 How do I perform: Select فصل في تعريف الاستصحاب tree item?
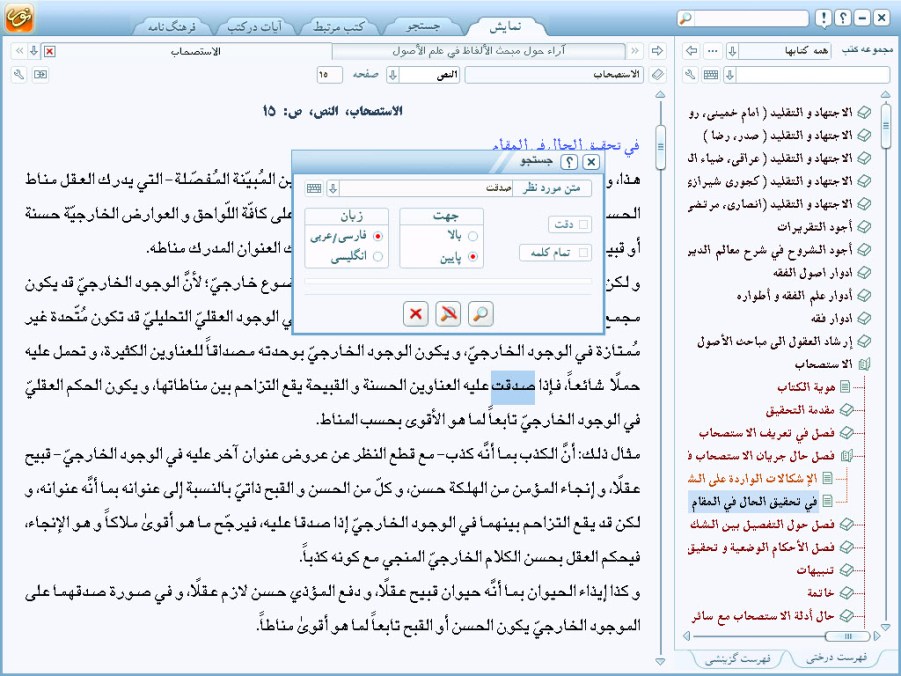point(767,432)
